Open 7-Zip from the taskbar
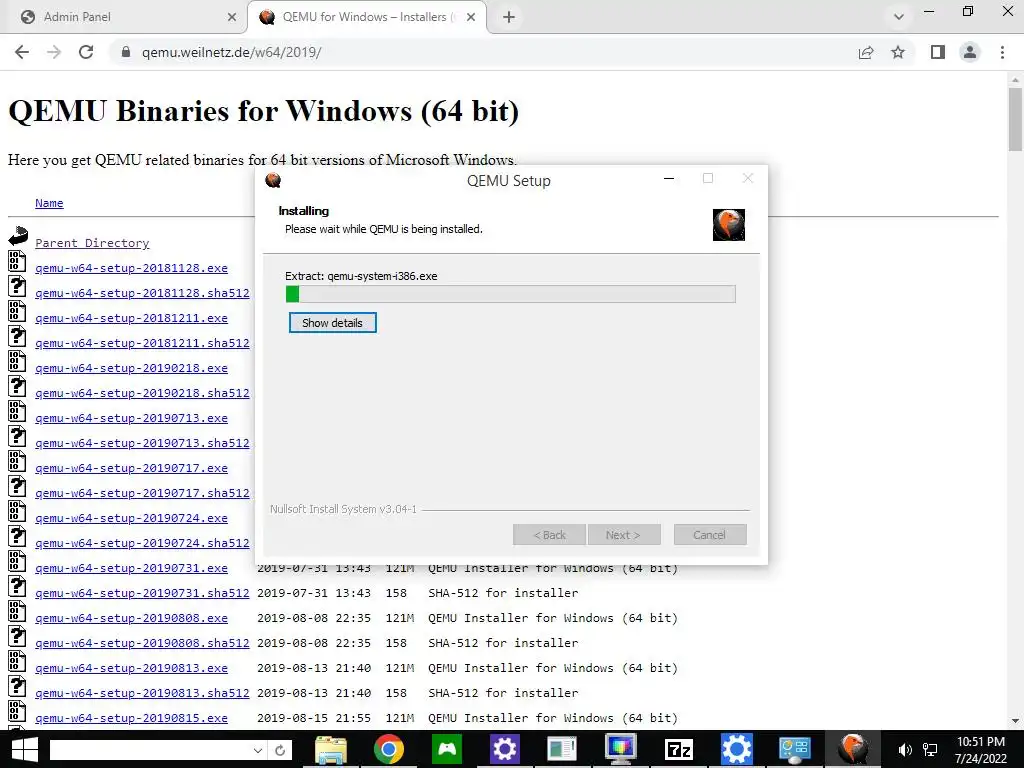This screenshot has width=1024, height=768. (x=679, y=750)
